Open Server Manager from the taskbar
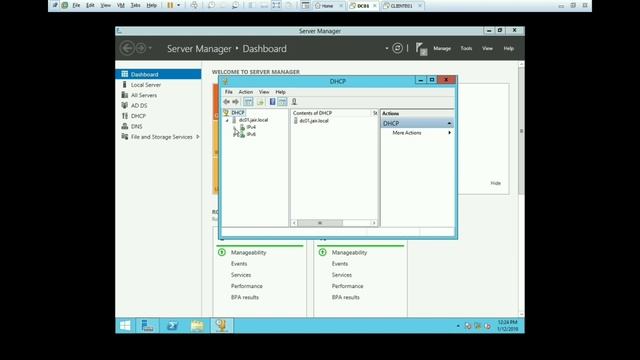The height and width of the screenshot is (360, 640). coord(147,326)
